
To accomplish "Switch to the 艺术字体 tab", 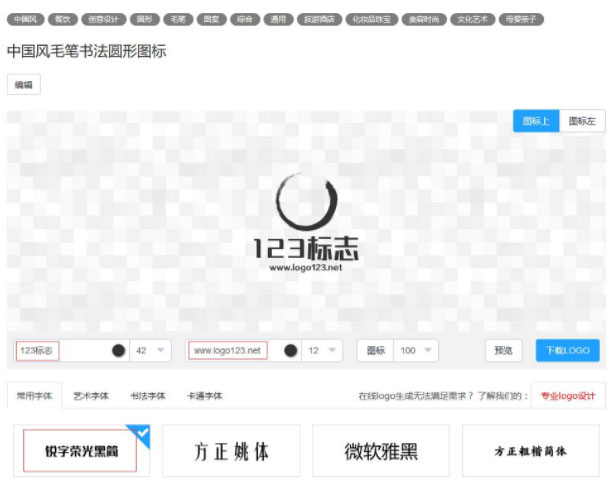I will click(91, 396).
